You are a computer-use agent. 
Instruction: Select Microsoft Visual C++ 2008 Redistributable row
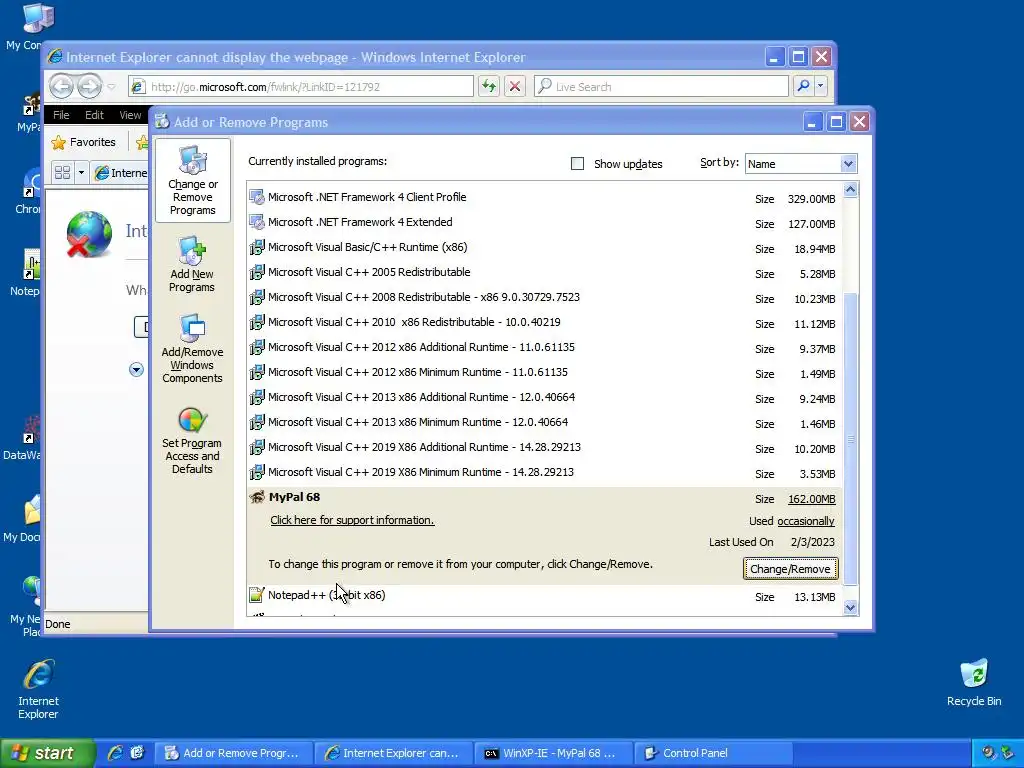pyautogui.click(x=545, y=298)
